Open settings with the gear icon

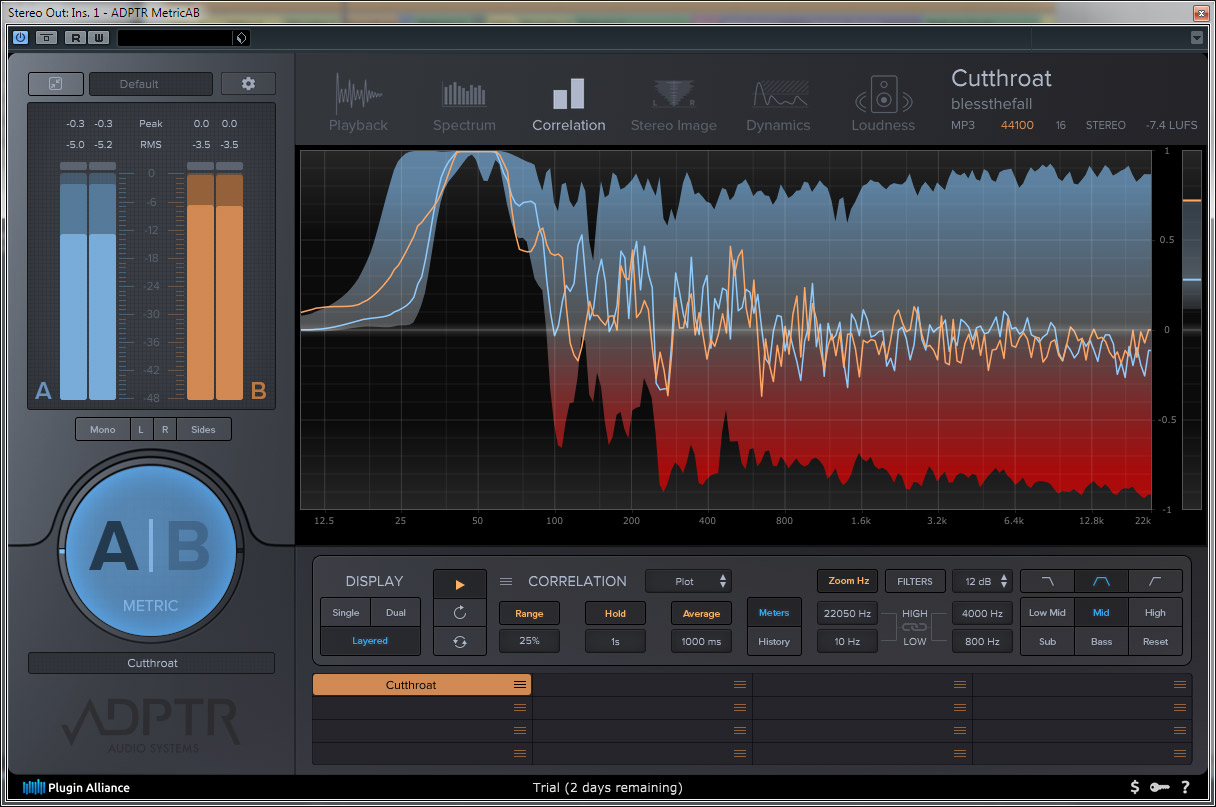click(248, 84)
